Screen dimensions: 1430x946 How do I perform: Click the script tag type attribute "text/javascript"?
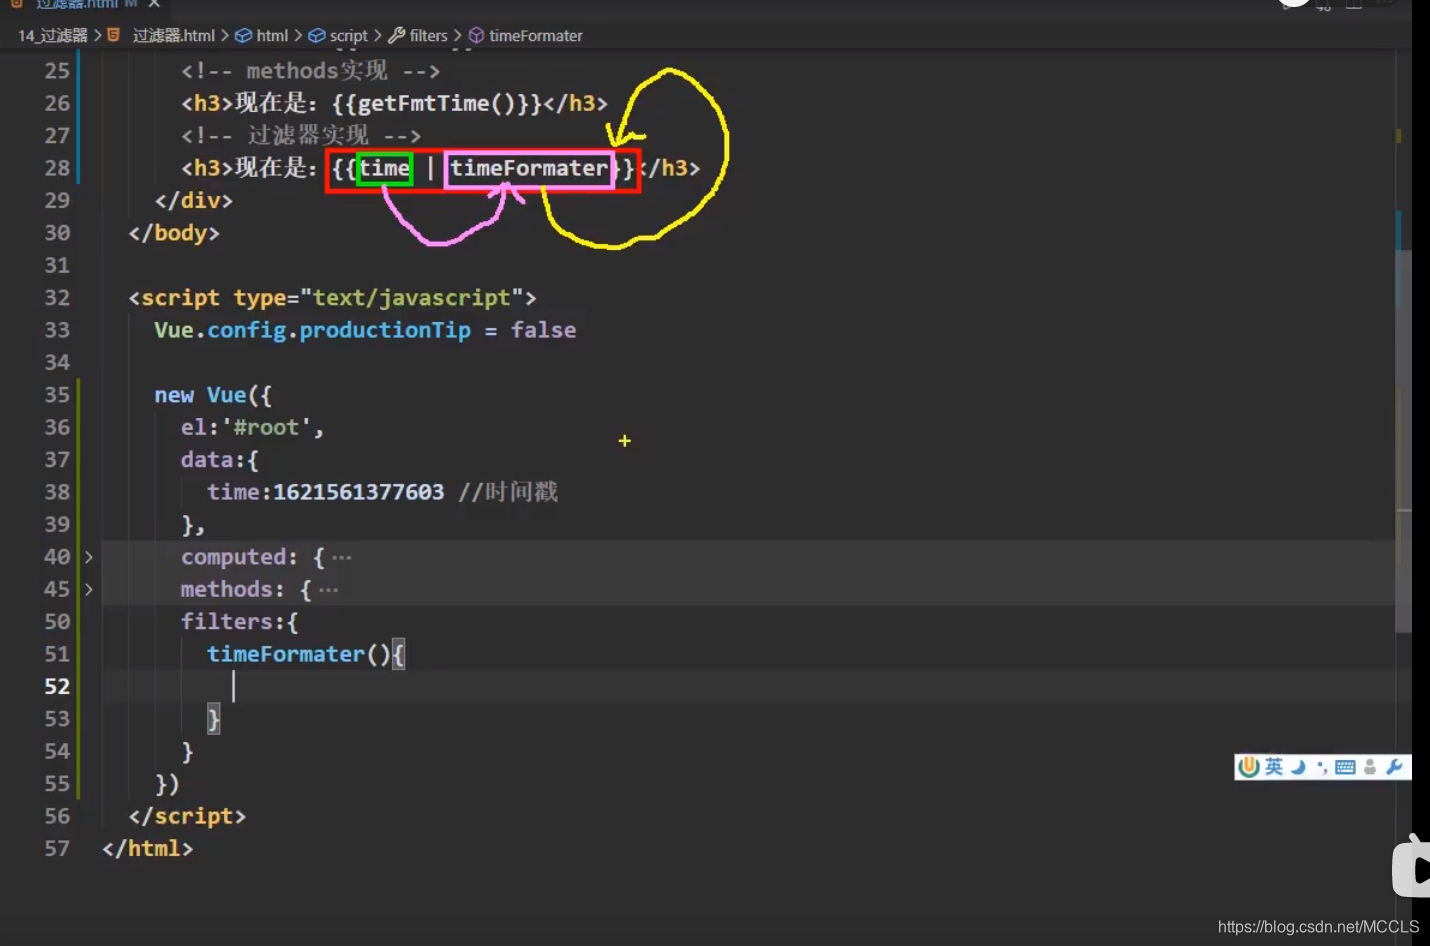click(x=412, y=298)
